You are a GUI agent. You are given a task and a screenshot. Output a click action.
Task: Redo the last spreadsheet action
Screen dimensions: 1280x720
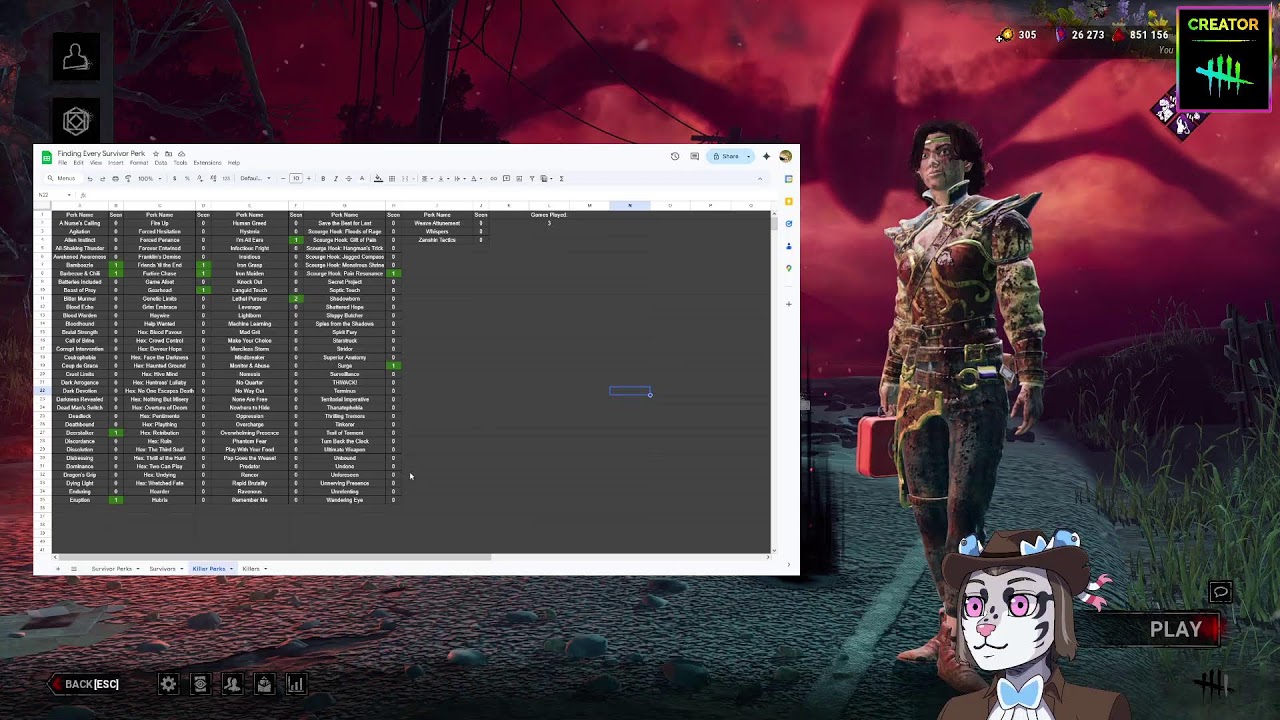coord(102,178)
